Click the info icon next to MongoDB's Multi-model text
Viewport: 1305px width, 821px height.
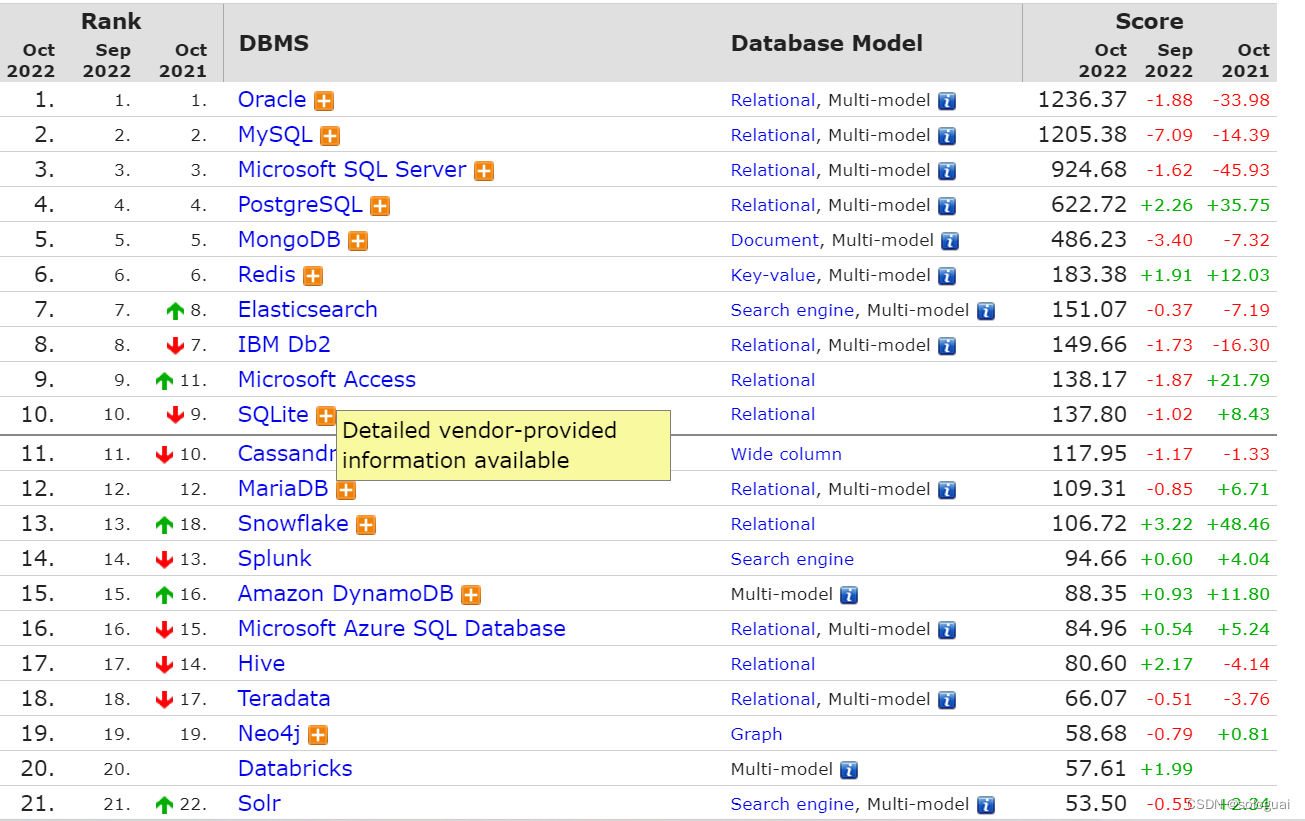click(x=950, y=240)
